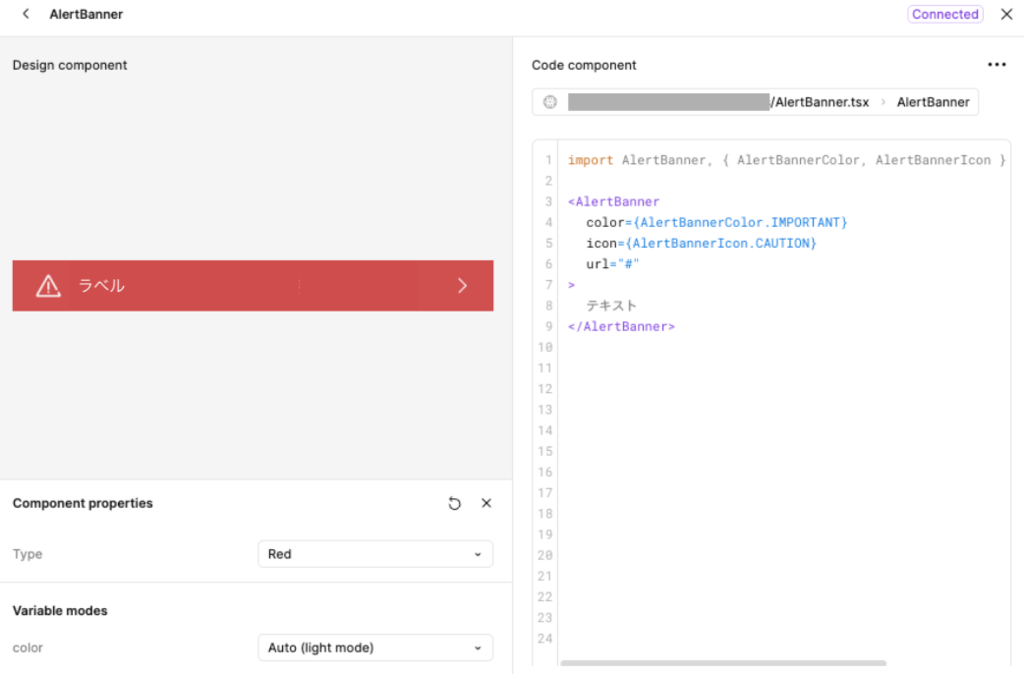Click the caution triangle icon in the banner
Screen dimensions: 1024x674
pos(48,286)
